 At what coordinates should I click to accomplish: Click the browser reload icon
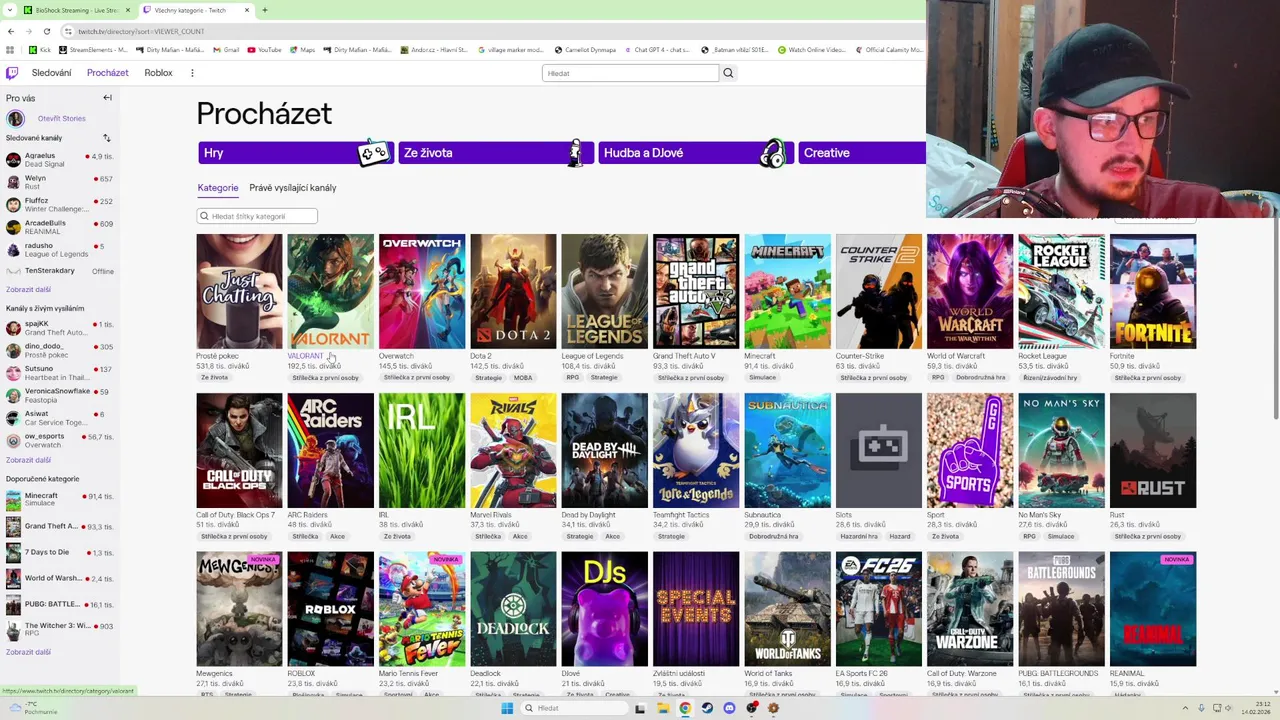46,31
